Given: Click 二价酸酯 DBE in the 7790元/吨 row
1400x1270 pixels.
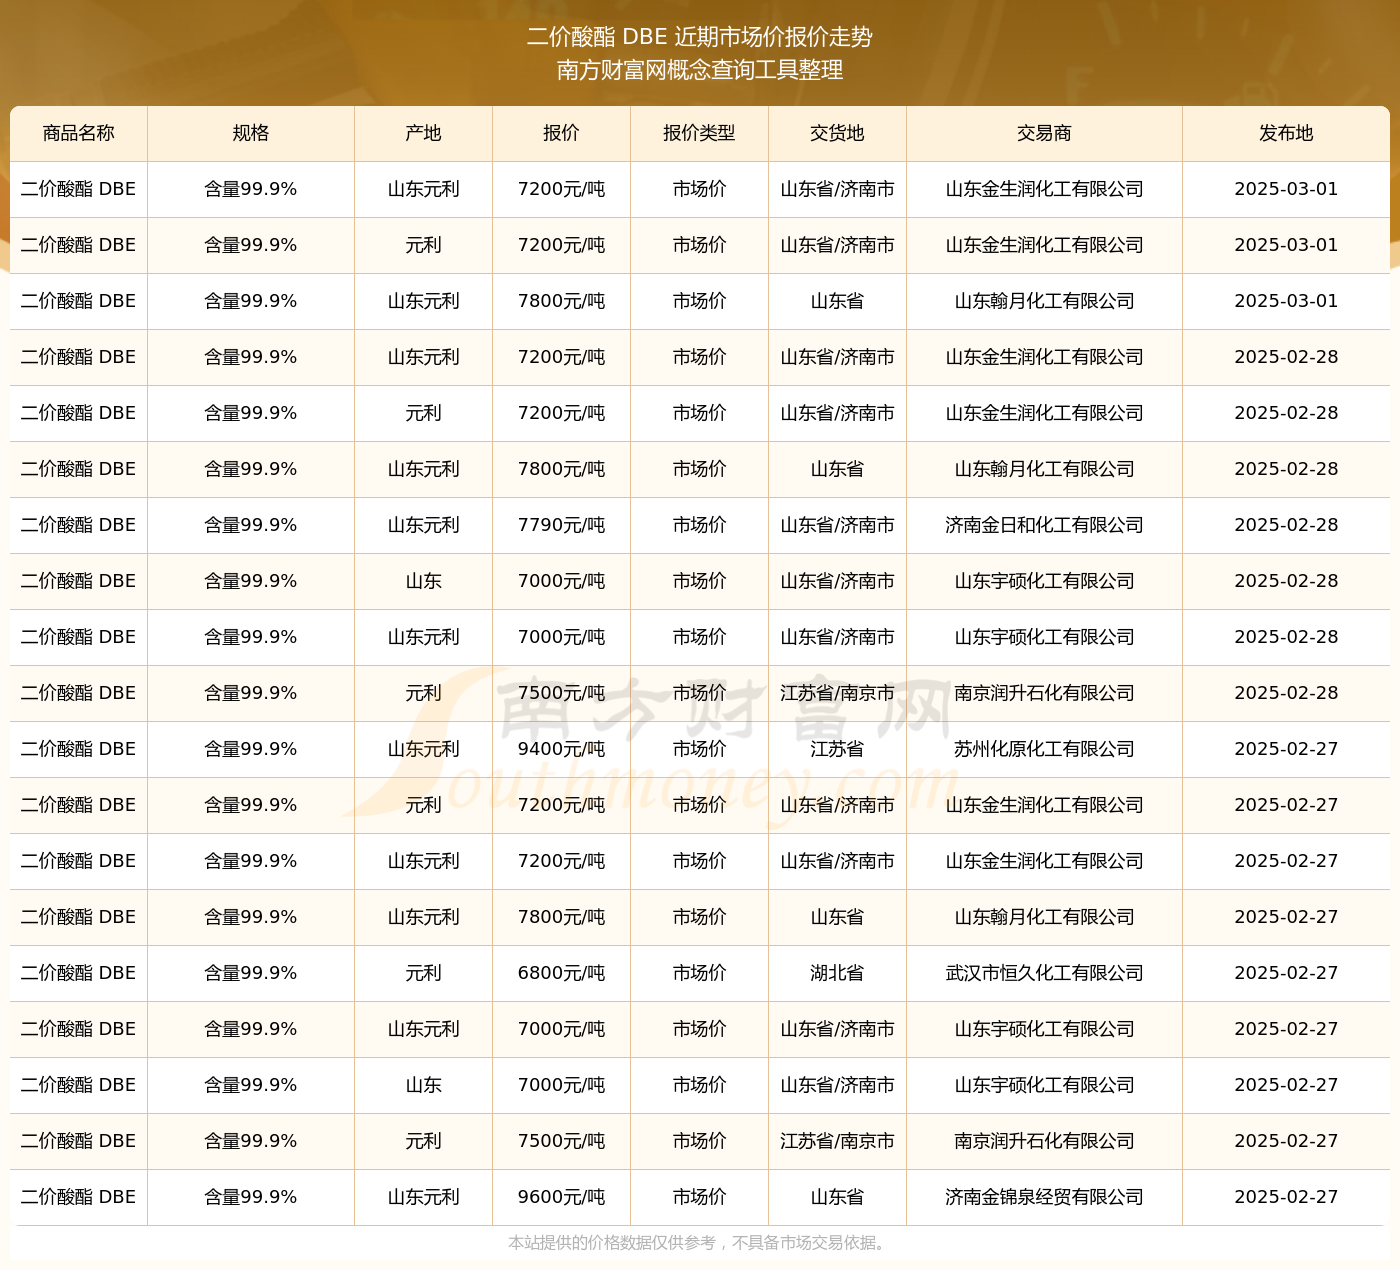Looking at the screenshot, I should 79,525.
